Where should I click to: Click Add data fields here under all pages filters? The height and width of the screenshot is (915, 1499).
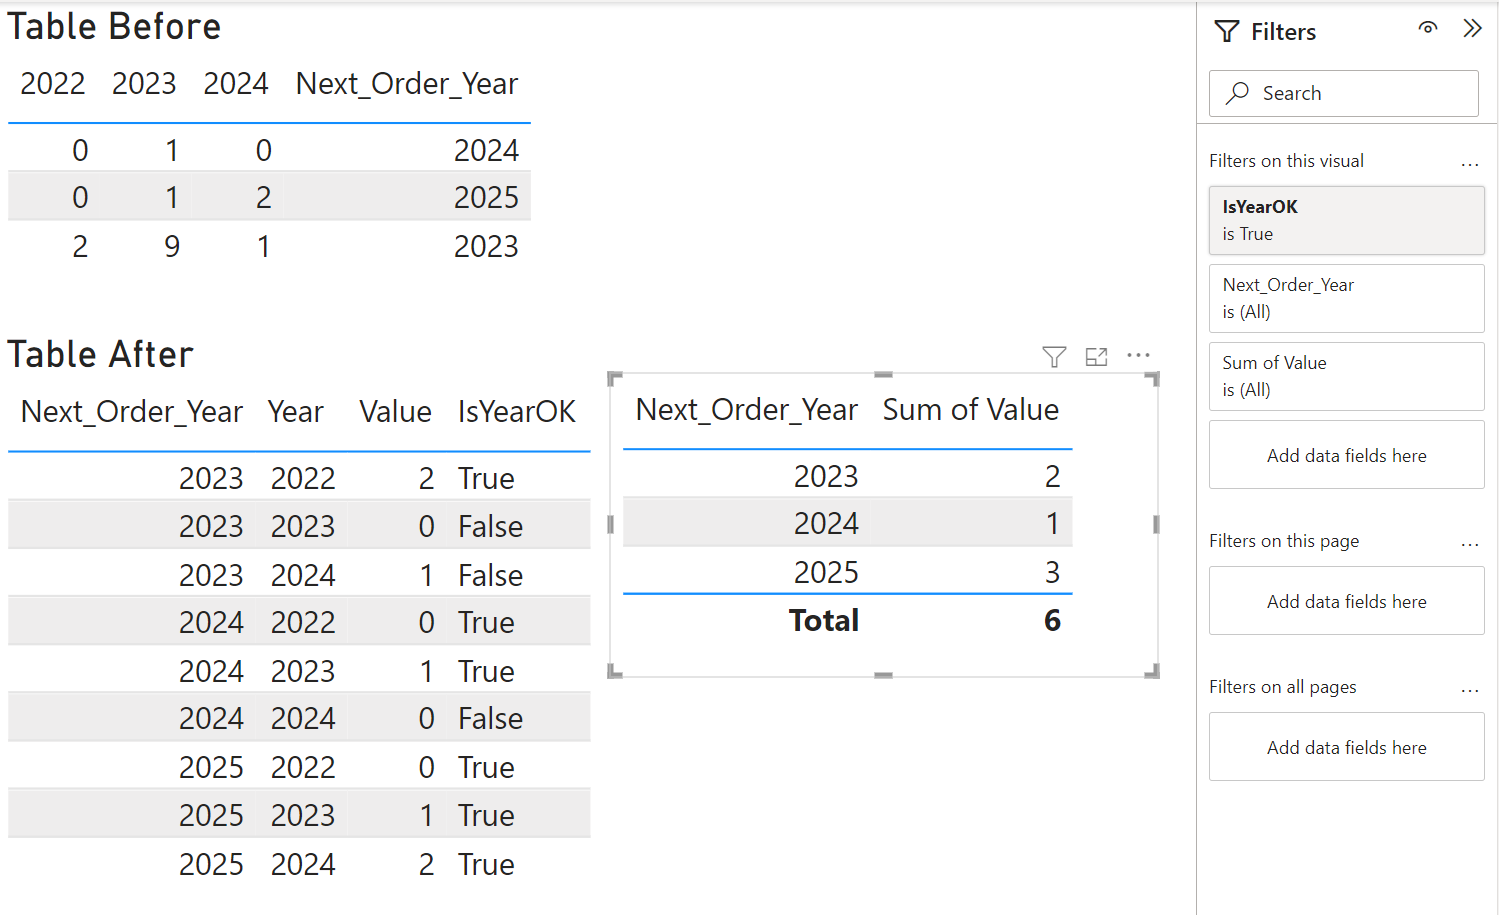pos(1347,747)
